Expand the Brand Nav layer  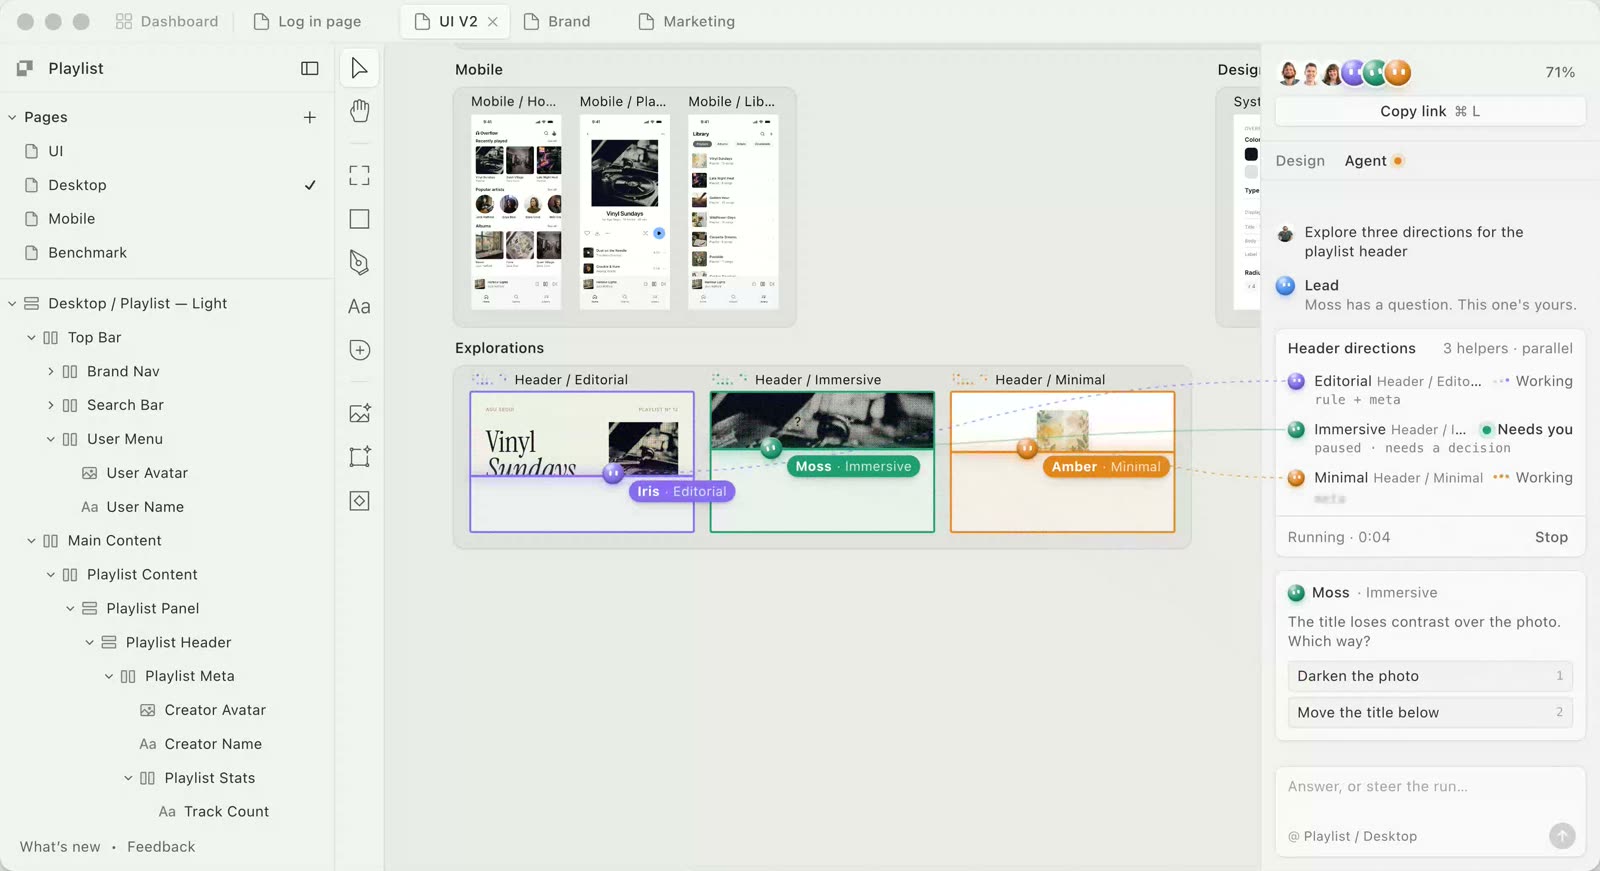tap(51, 372)
